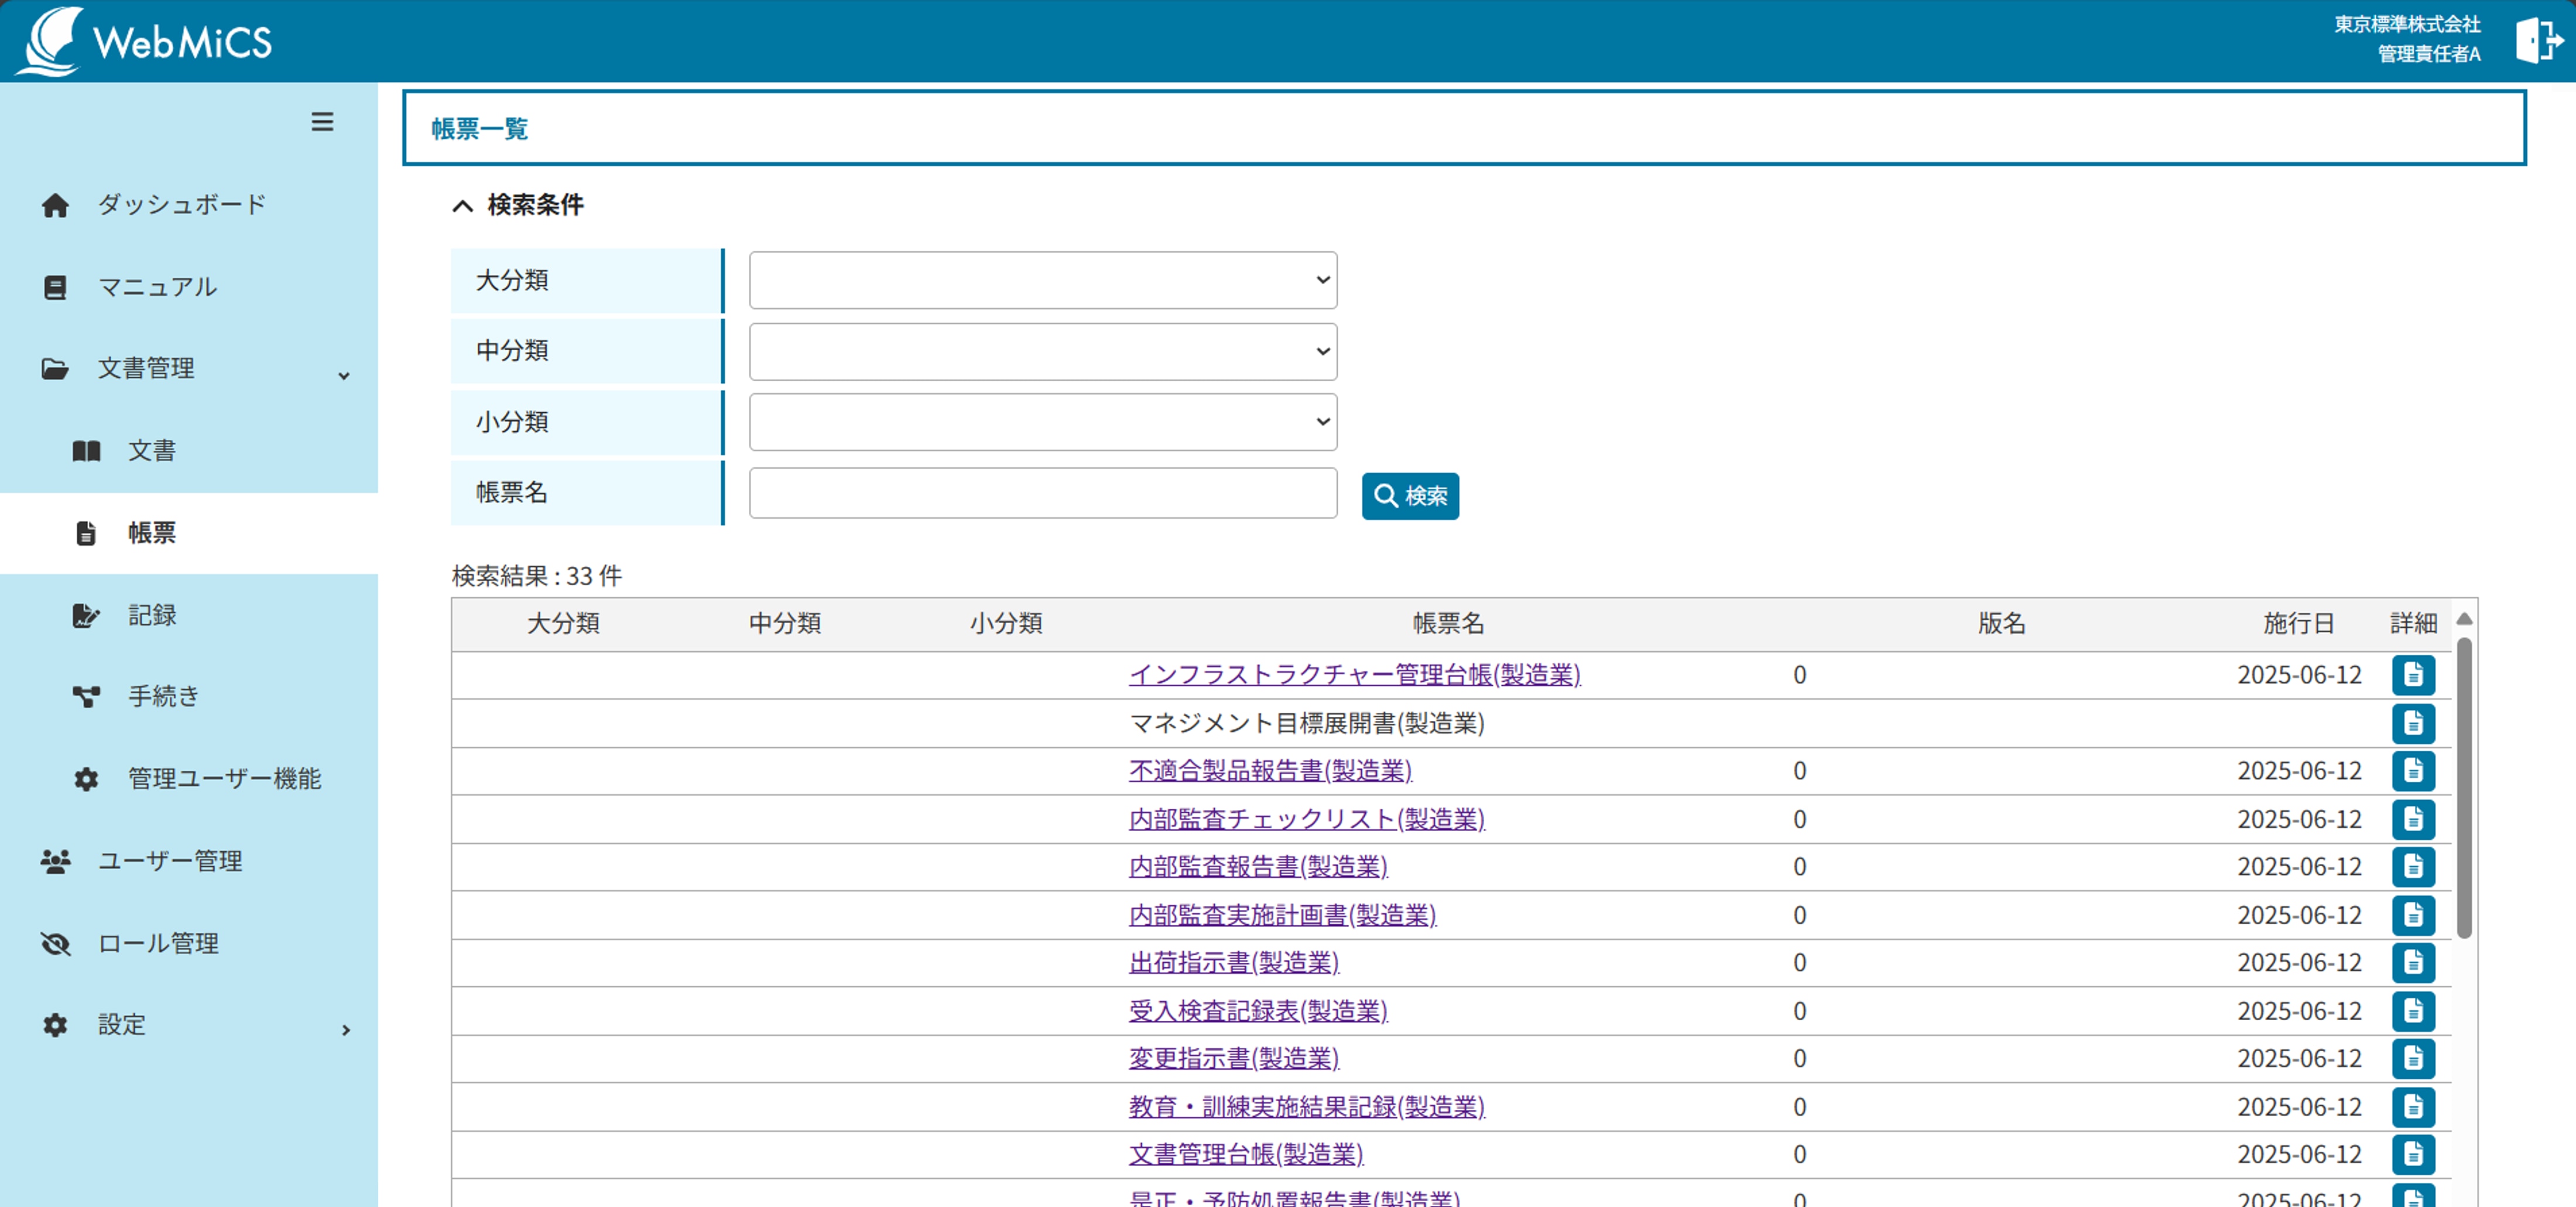
Task: Open 記録 in the sidebar
Action: pos(152,615)
